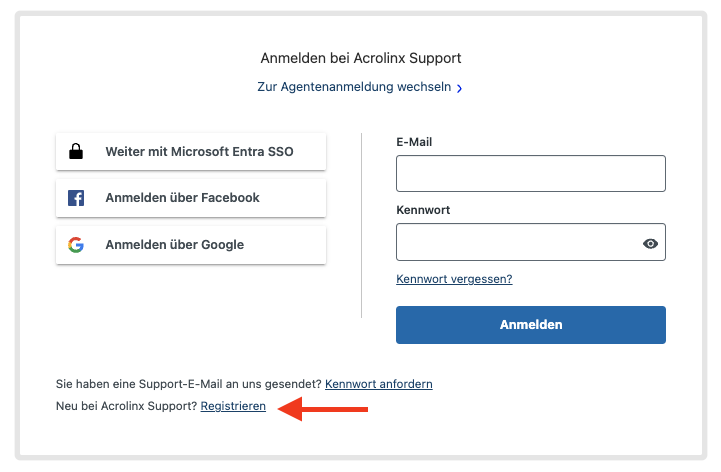
Task: Select Anmelden über Facebook text
Action: click(x=183, y=198)
